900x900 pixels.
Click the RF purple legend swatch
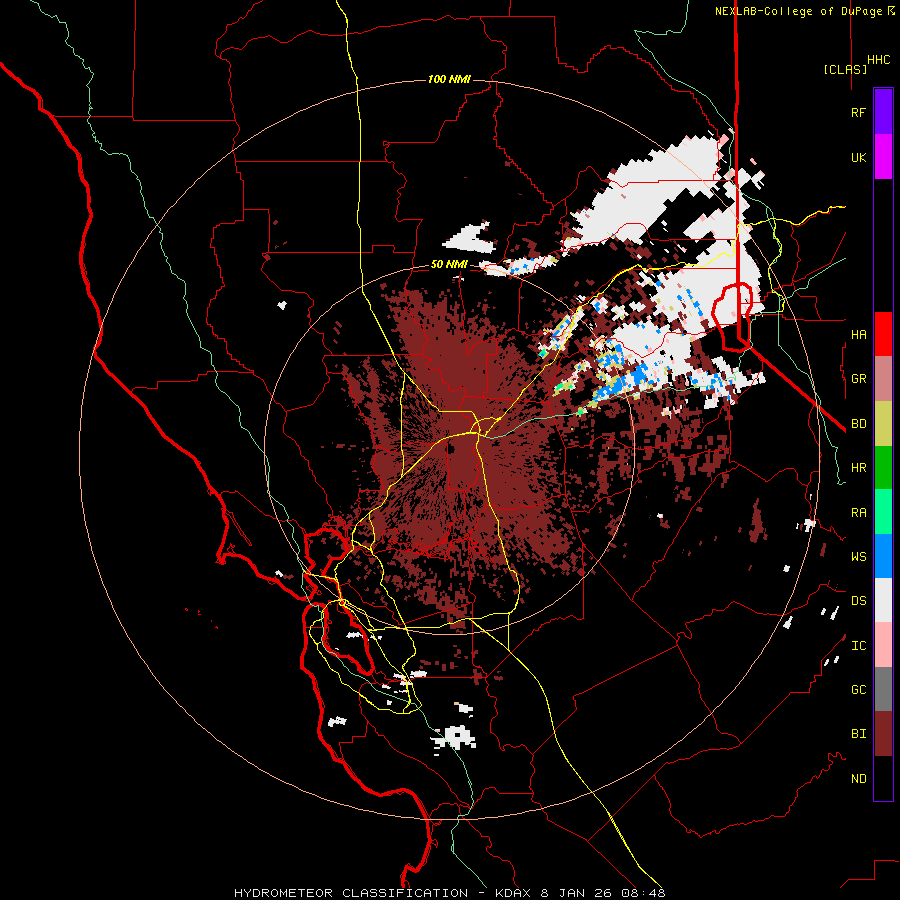point(883,112)
